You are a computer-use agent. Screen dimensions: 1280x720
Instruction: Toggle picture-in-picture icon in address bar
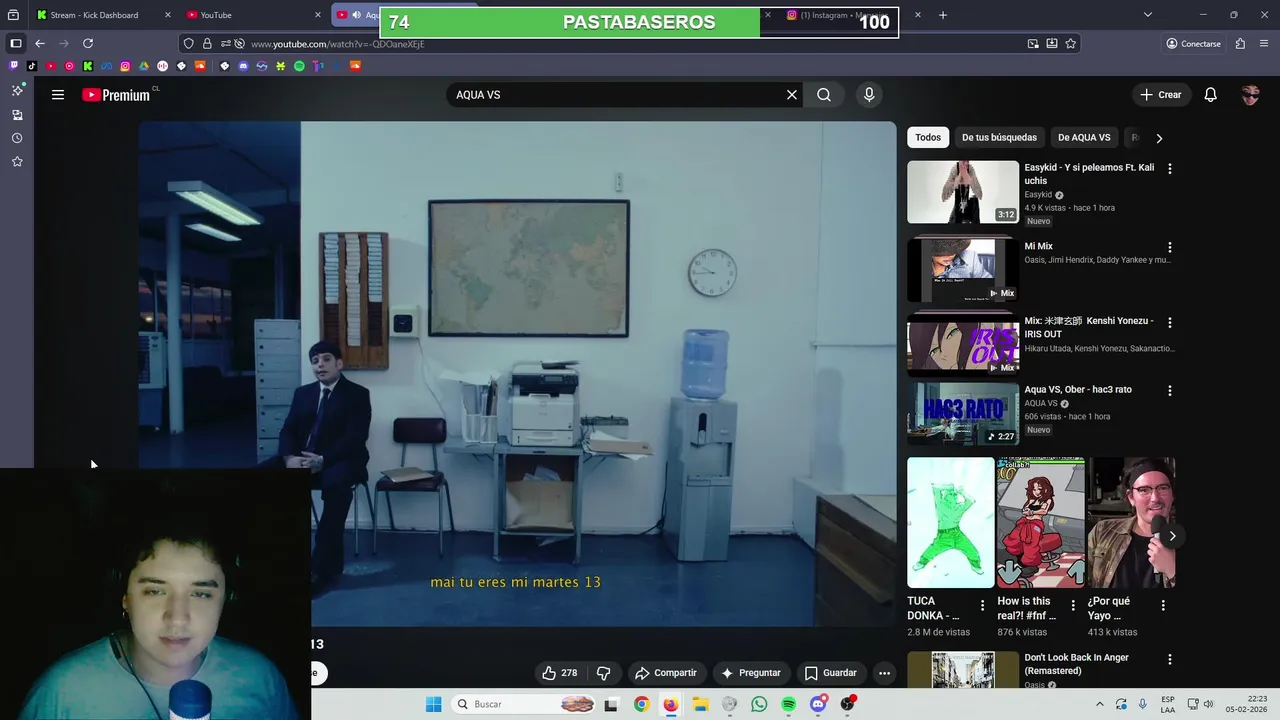pos(1033,44)
